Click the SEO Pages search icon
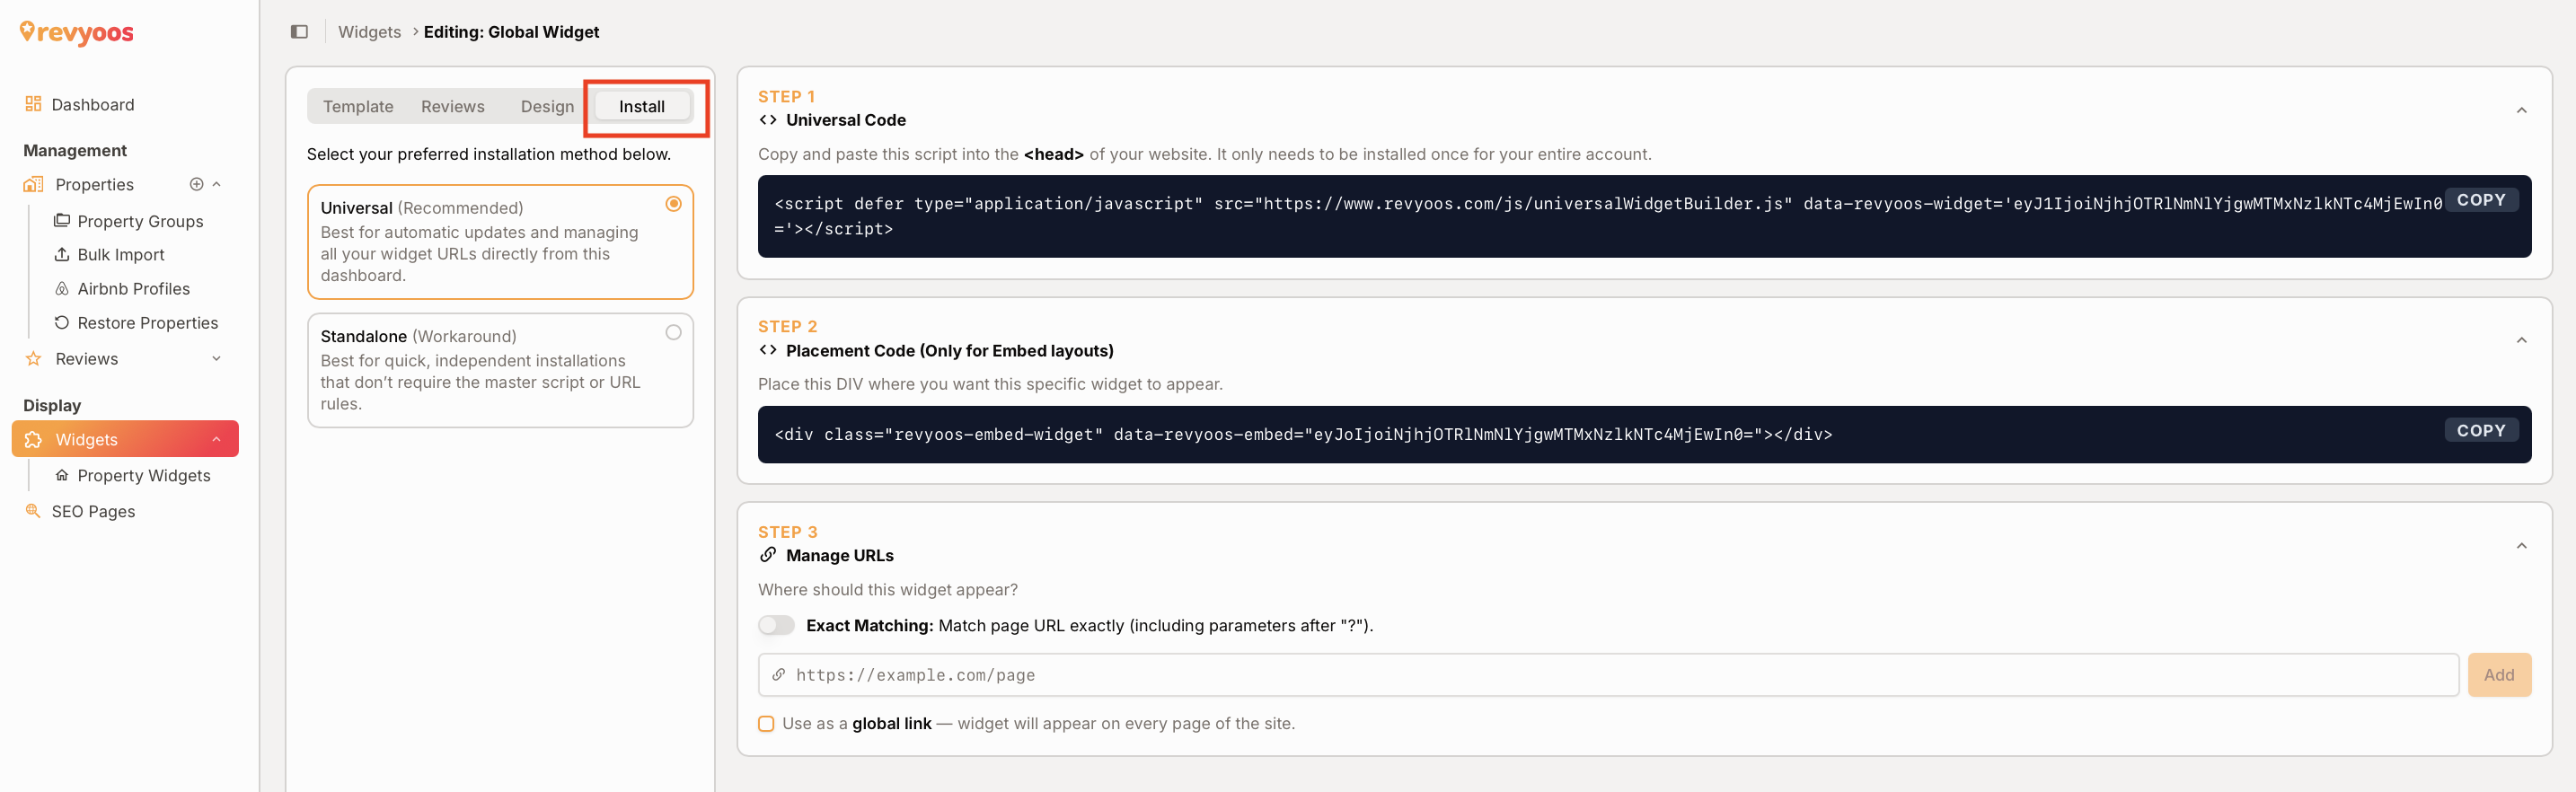 33,511
